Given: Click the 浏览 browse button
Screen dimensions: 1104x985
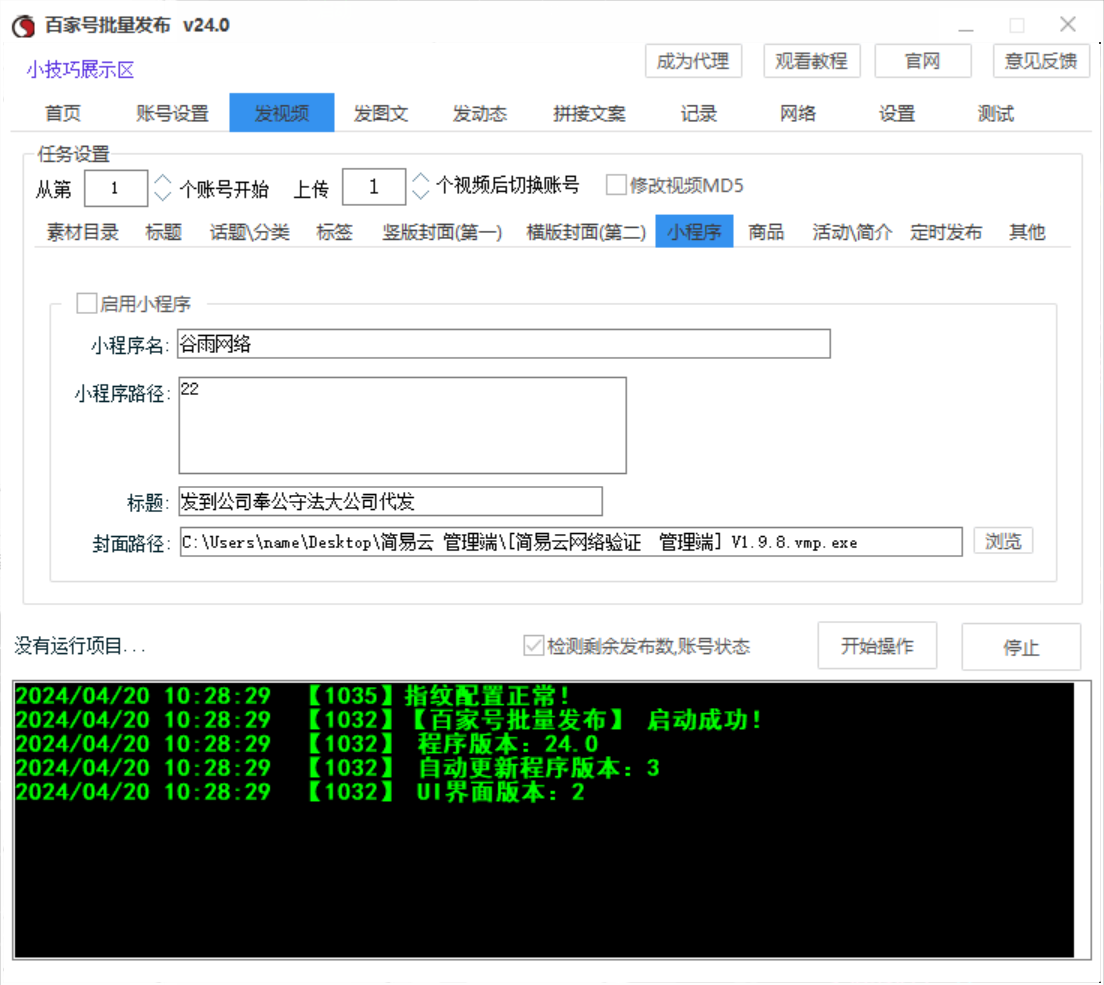Looking at the screenshot, I should [x=1003, y=541].
